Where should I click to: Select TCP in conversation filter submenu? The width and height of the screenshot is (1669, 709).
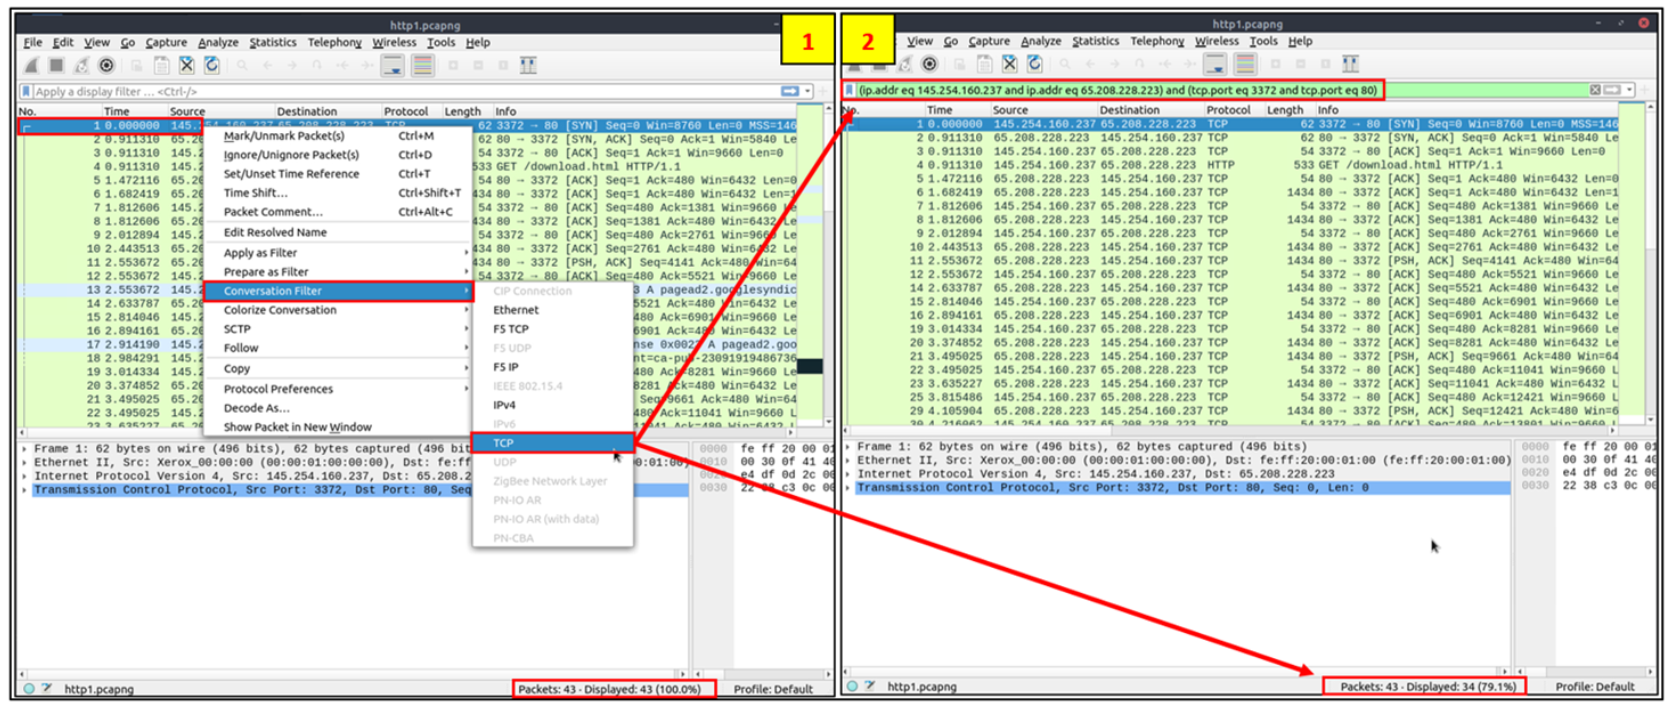click(x=553, y=443)
